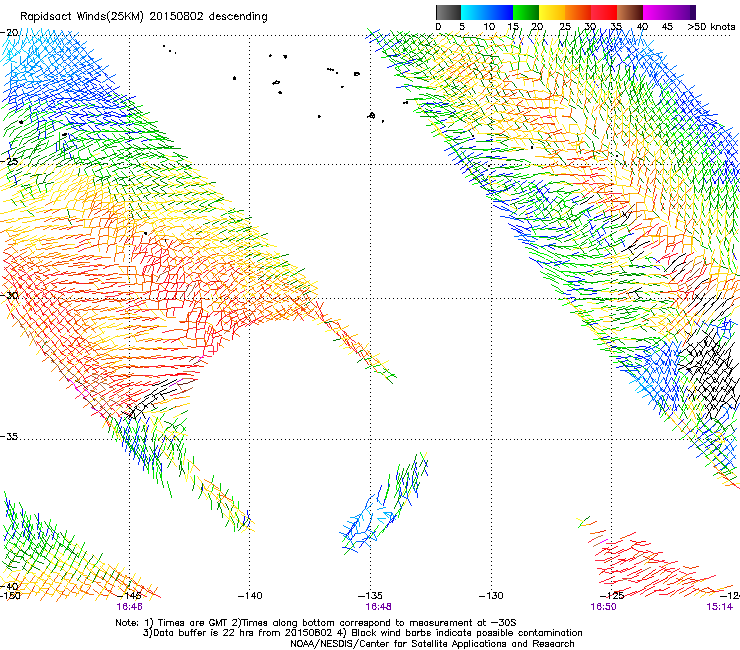Viewport: 740px width, 650px height.
Task: Click legend tick label '45'
Action: point(667,27)
